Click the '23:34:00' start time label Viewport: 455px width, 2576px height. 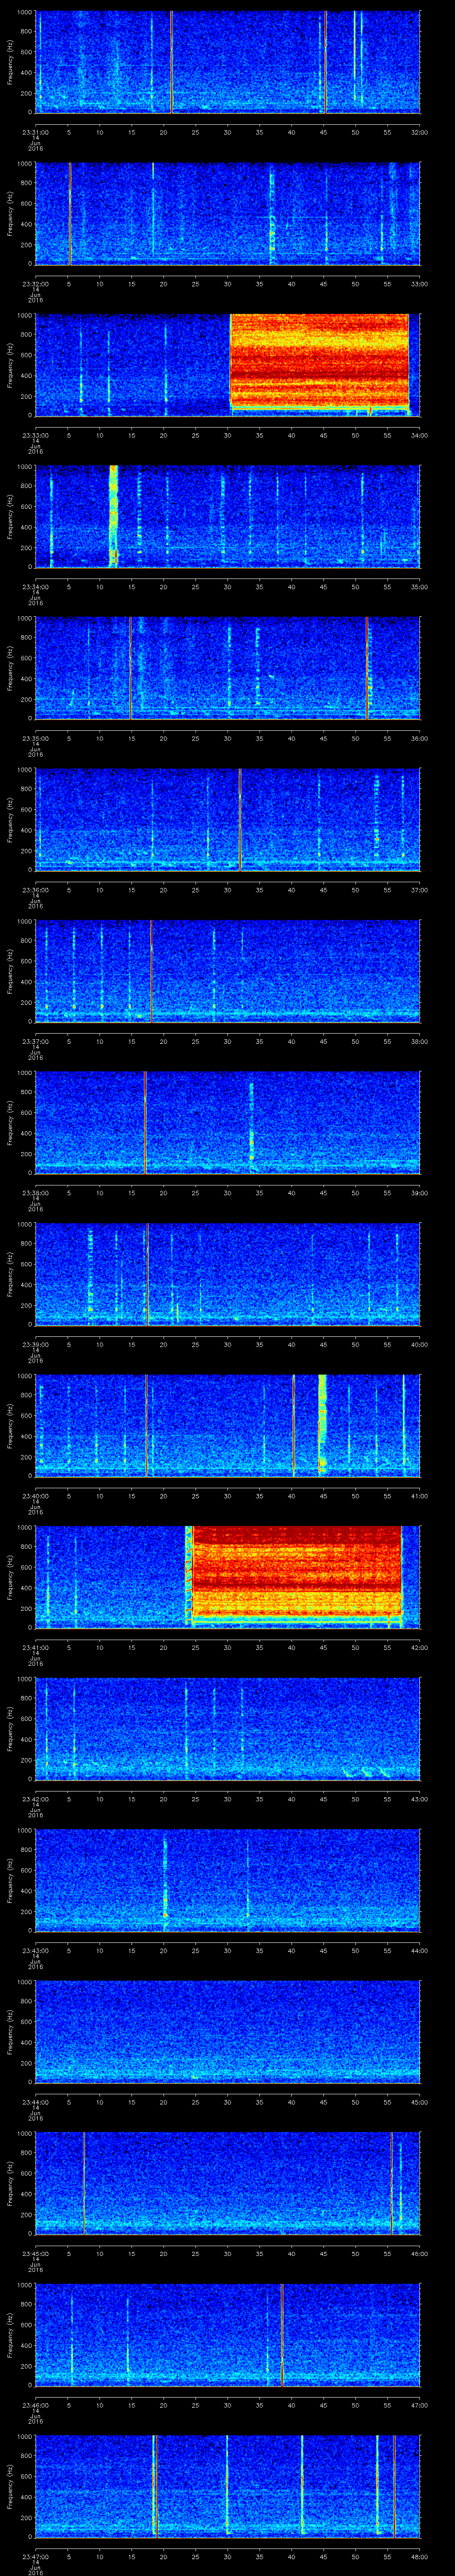36,587
